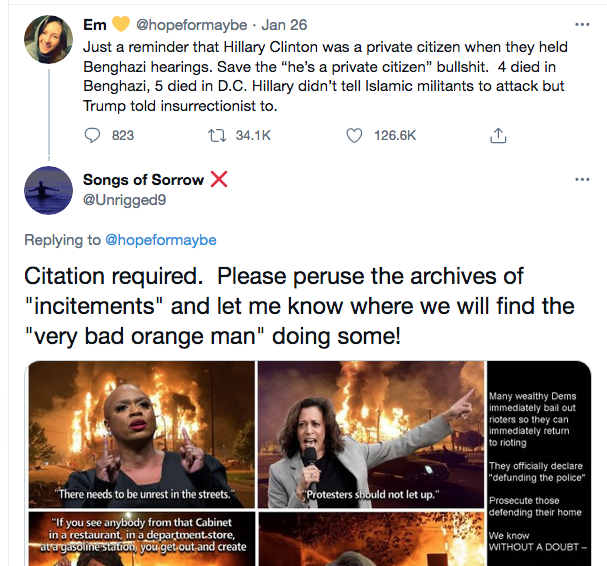Open the @hopeformaybe link in Replying to

pos(161,240)
